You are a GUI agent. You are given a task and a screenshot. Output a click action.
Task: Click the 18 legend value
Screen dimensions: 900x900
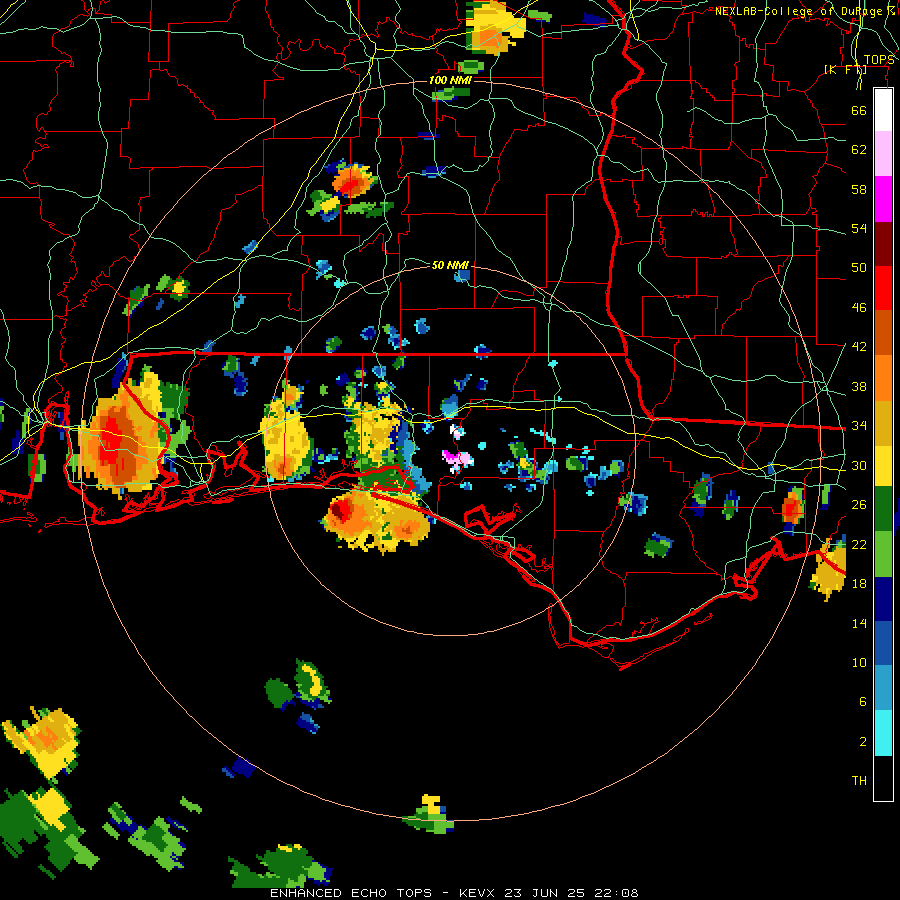(859, 584)
